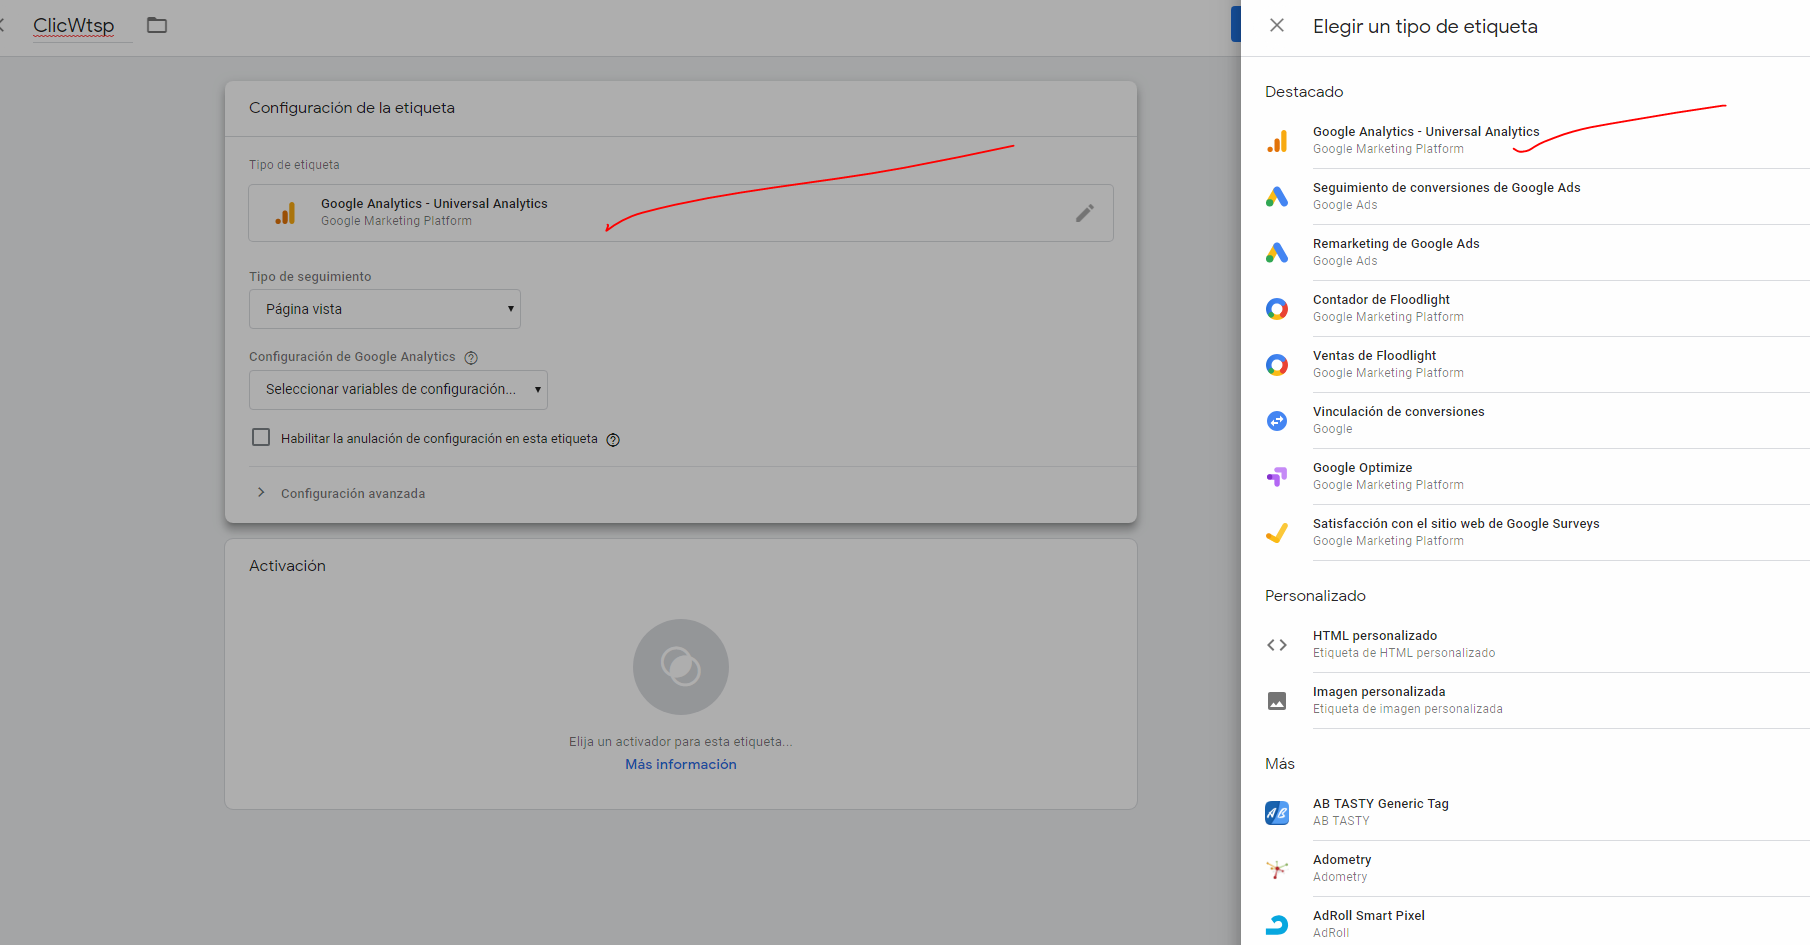Click the Google Analytics Universal Analytics icon in list

(1277, 141)
